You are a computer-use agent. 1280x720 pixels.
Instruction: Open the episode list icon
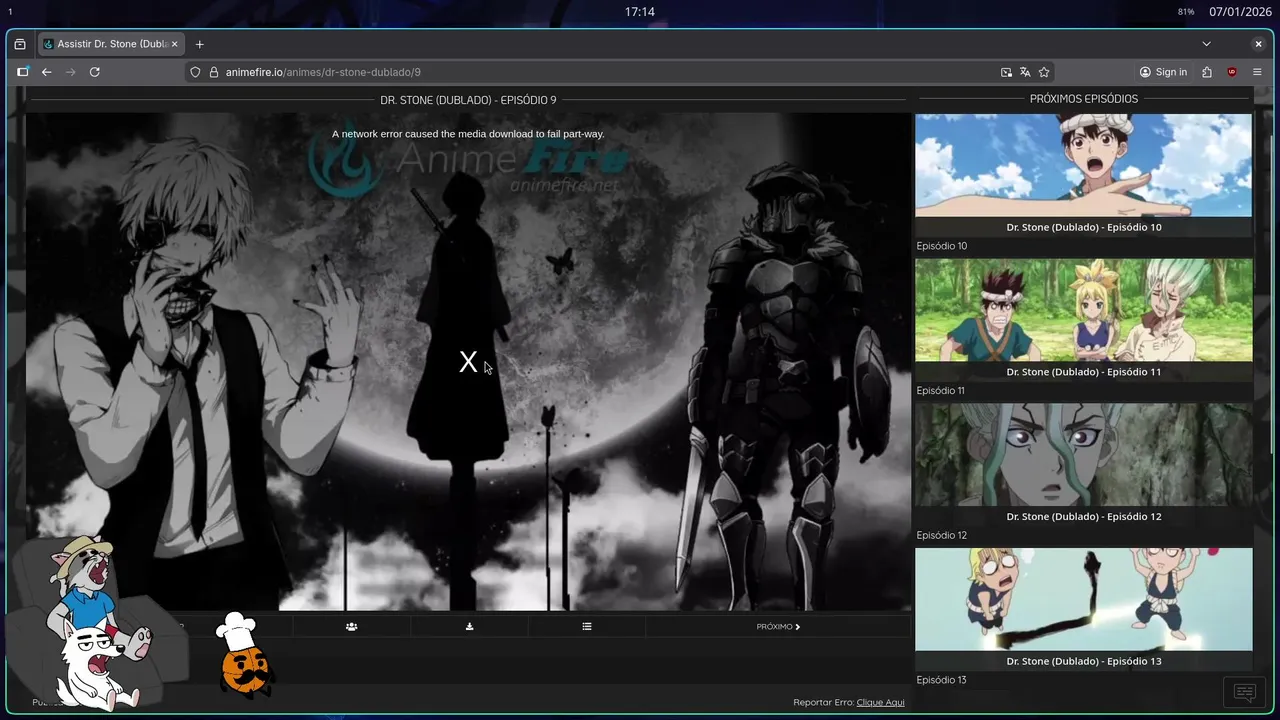(x=587, y=627)
